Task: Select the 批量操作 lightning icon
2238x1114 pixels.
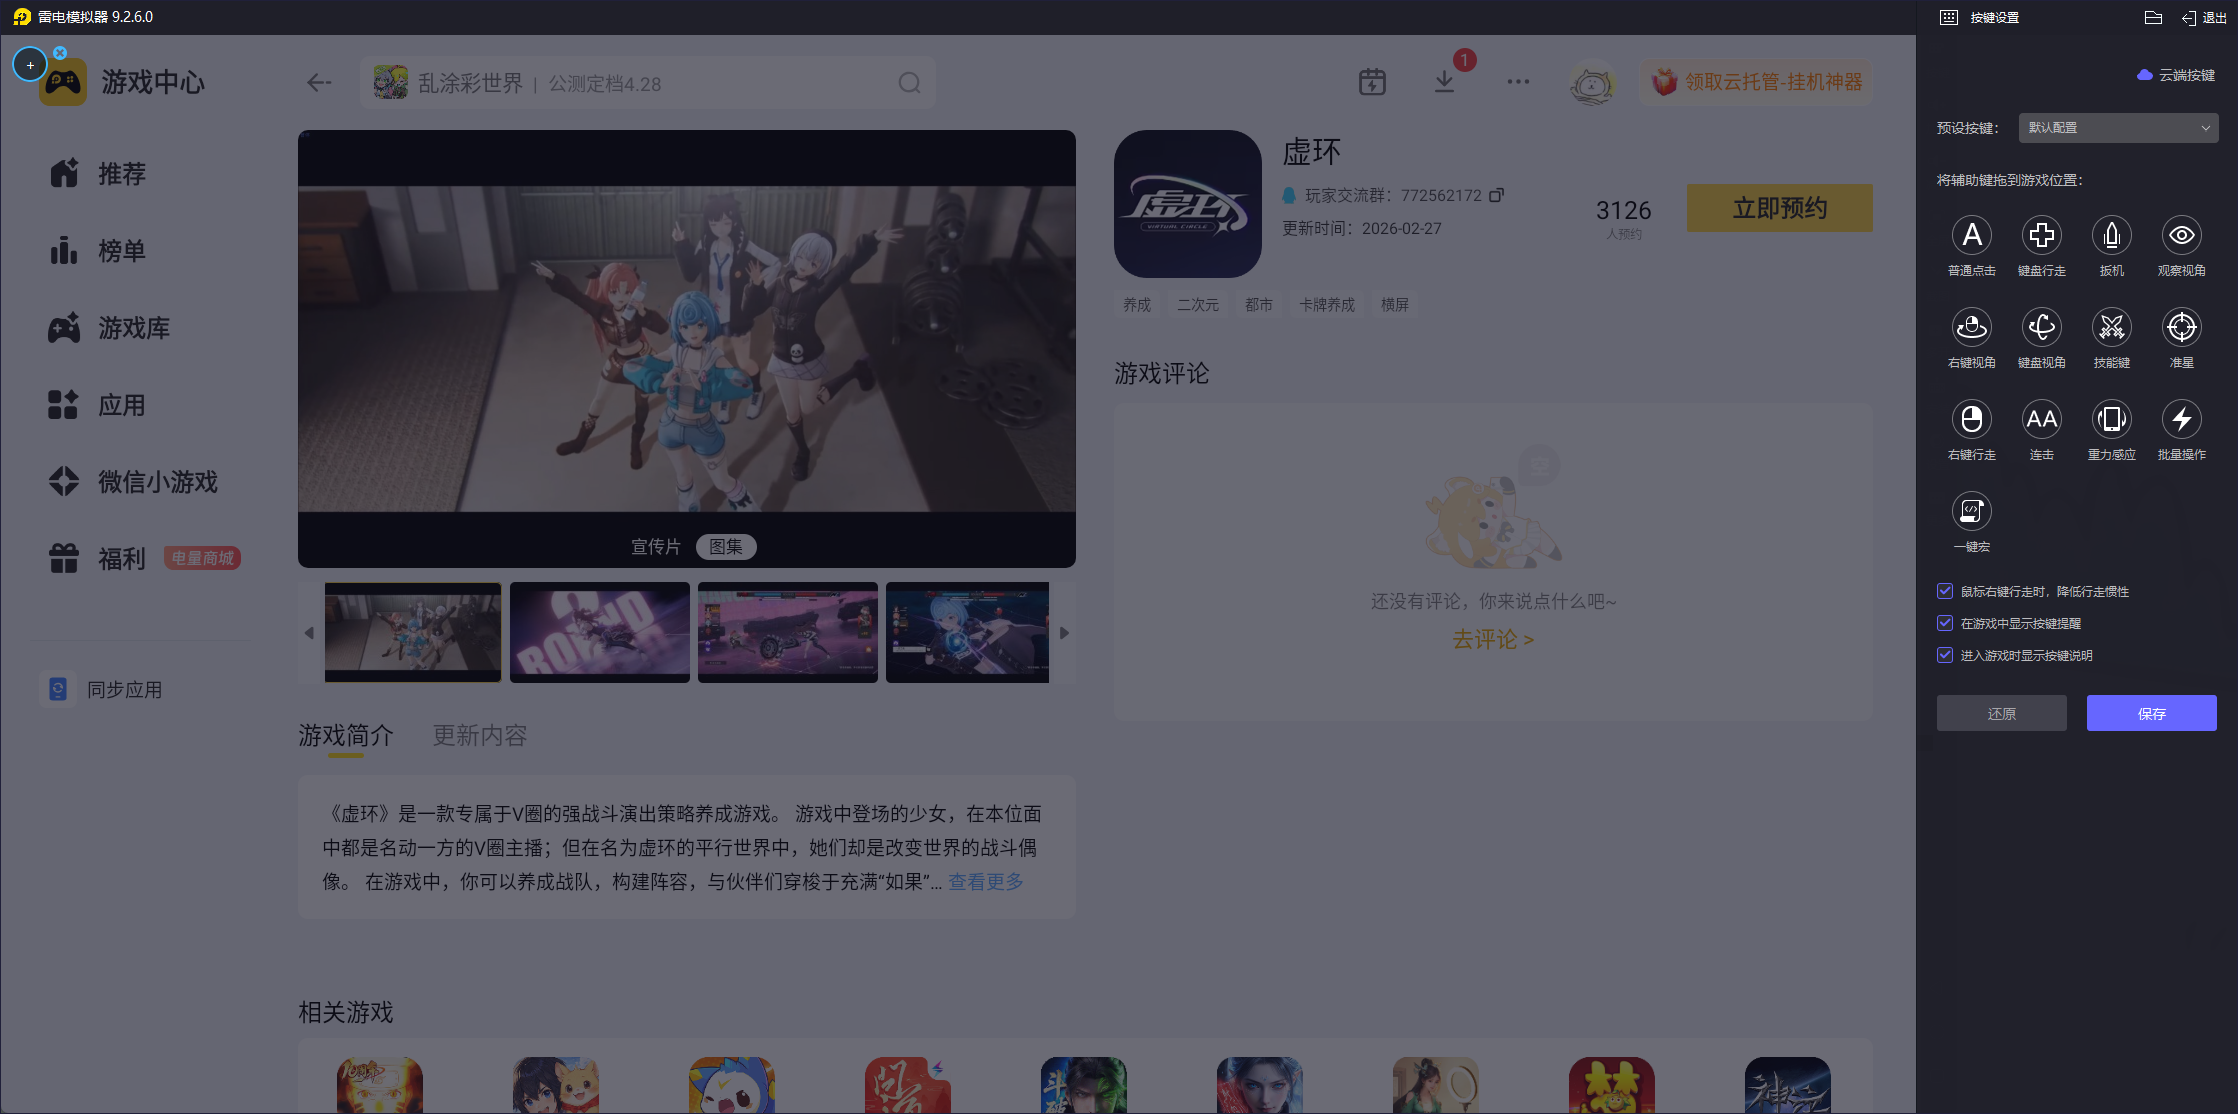Action: [2181, 420]
